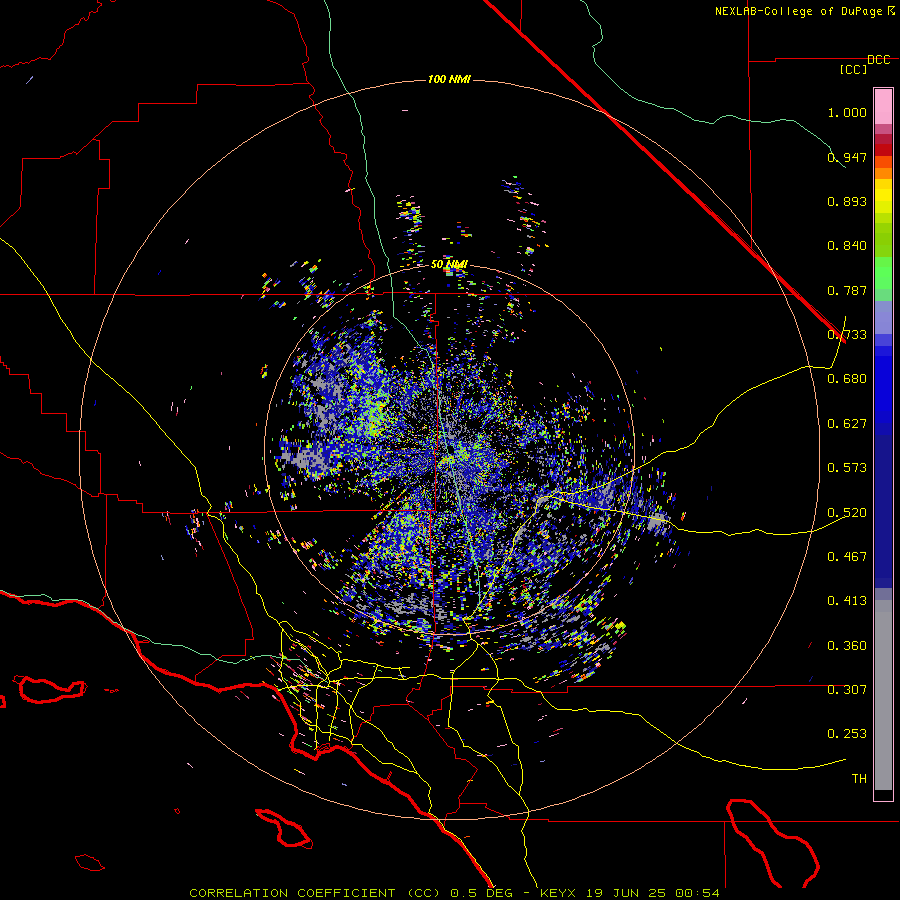This screenshot has height=900, width=900.
Task: Click the 0.360 scale value
Action: [847, 646]
